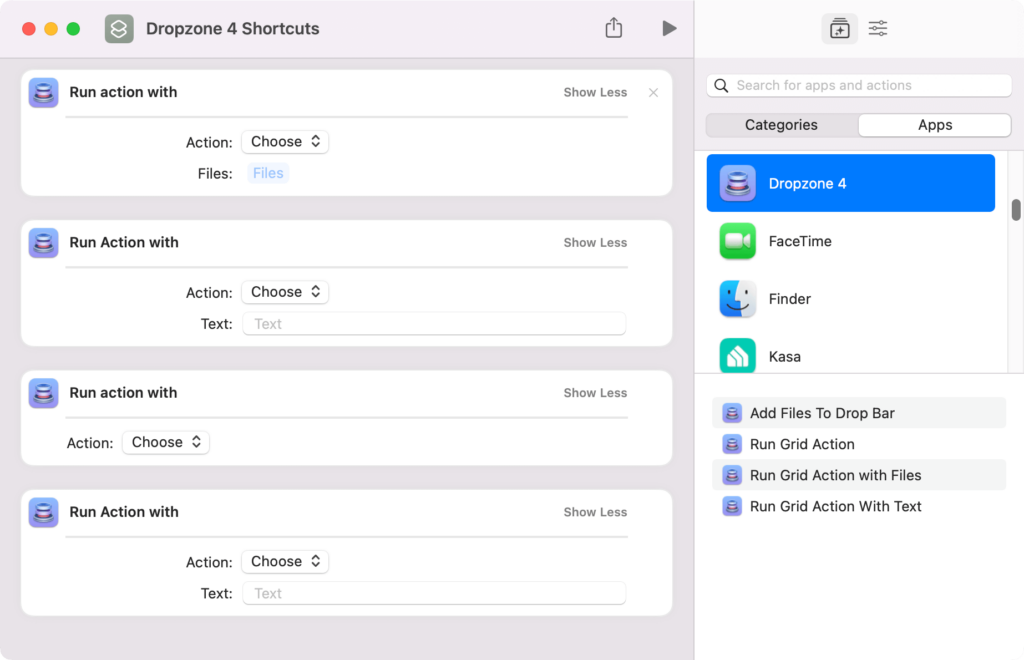
Task: Expand the Choose dropdown in the bottom action
Action: coord(285,561)
